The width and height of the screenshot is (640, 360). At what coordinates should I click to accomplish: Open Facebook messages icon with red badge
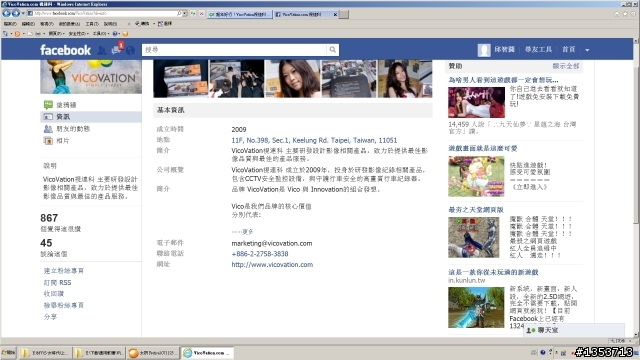pos(116,49)
